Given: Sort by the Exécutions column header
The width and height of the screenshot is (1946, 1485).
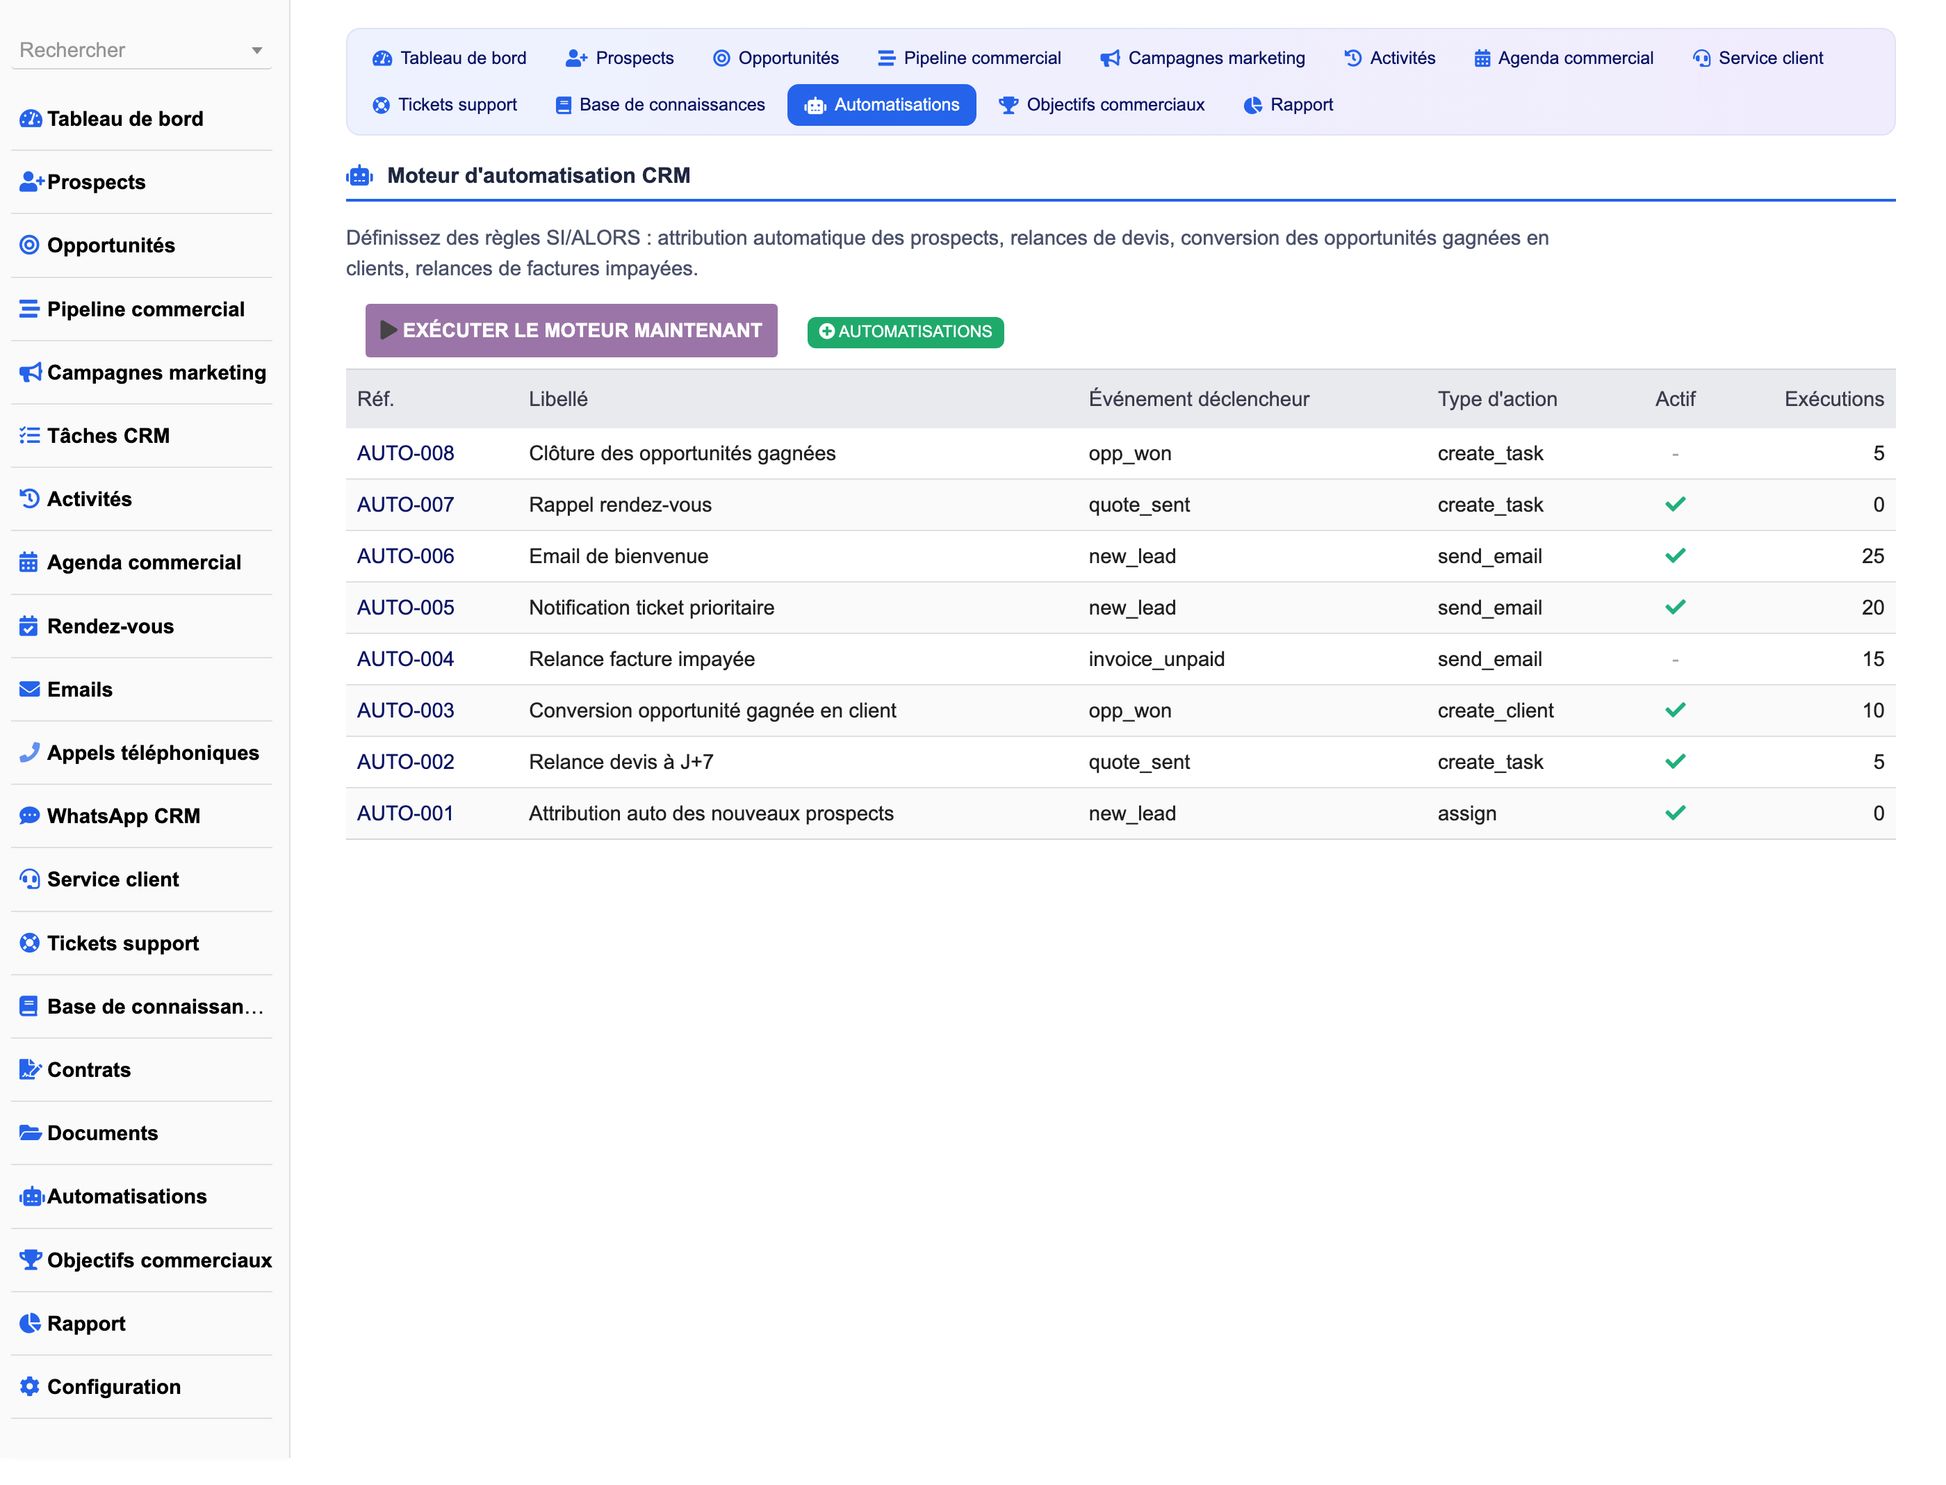Looking at the screenshot, I should pos(1834,399).
